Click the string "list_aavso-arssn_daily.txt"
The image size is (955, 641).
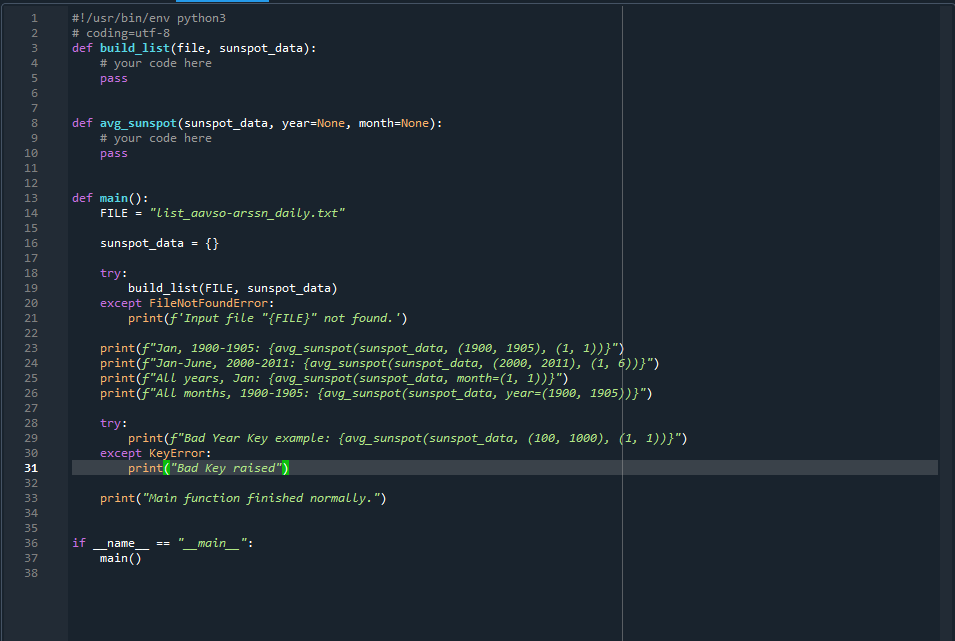tap(247, 213)
